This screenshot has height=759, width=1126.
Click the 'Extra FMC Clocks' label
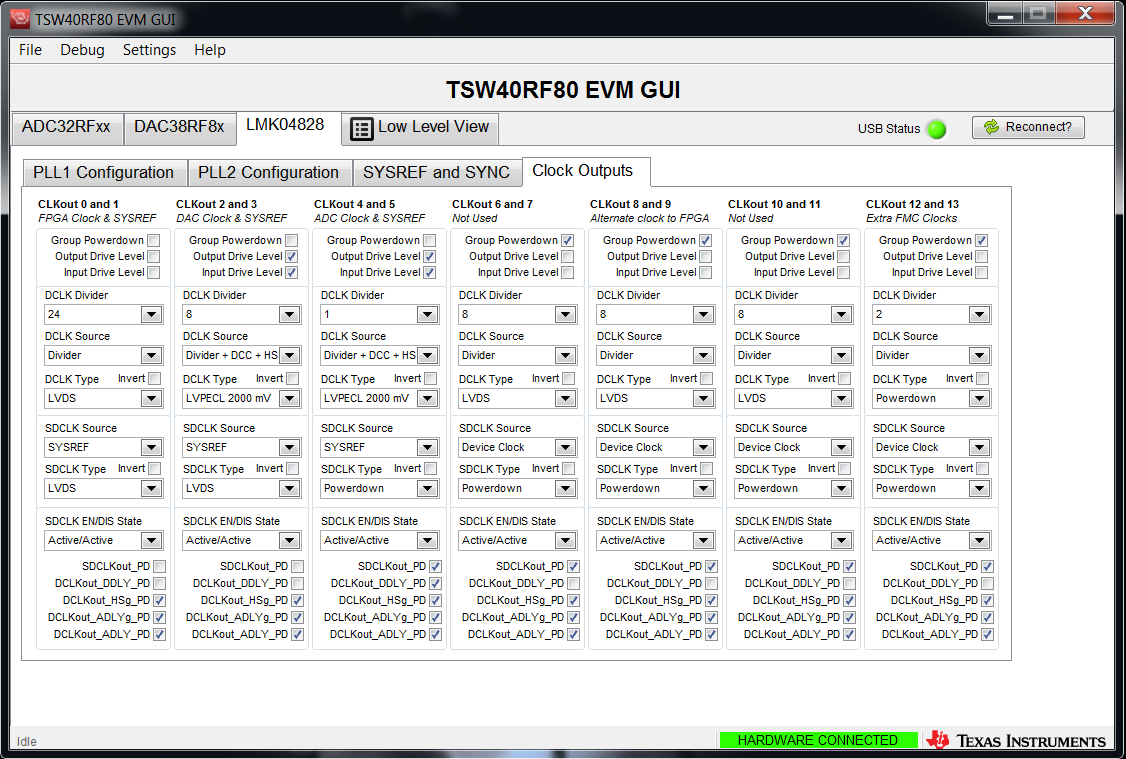click(911, 218)
